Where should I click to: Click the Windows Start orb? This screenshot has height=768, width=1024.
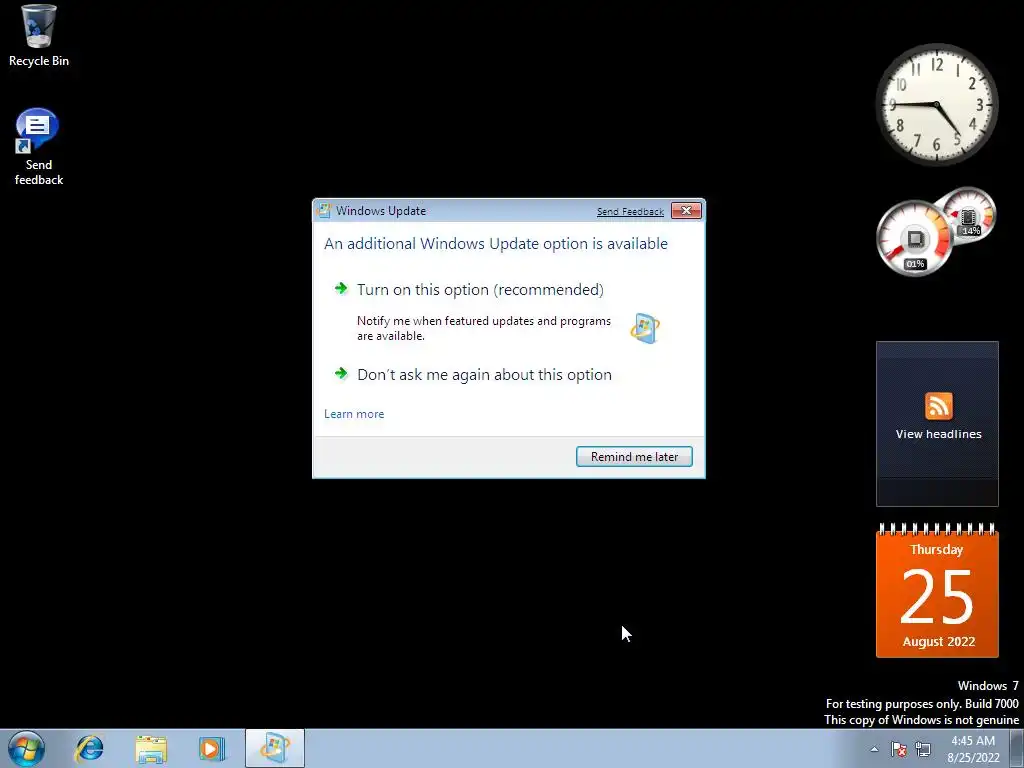pyautogui.click(x=27, y=748)
